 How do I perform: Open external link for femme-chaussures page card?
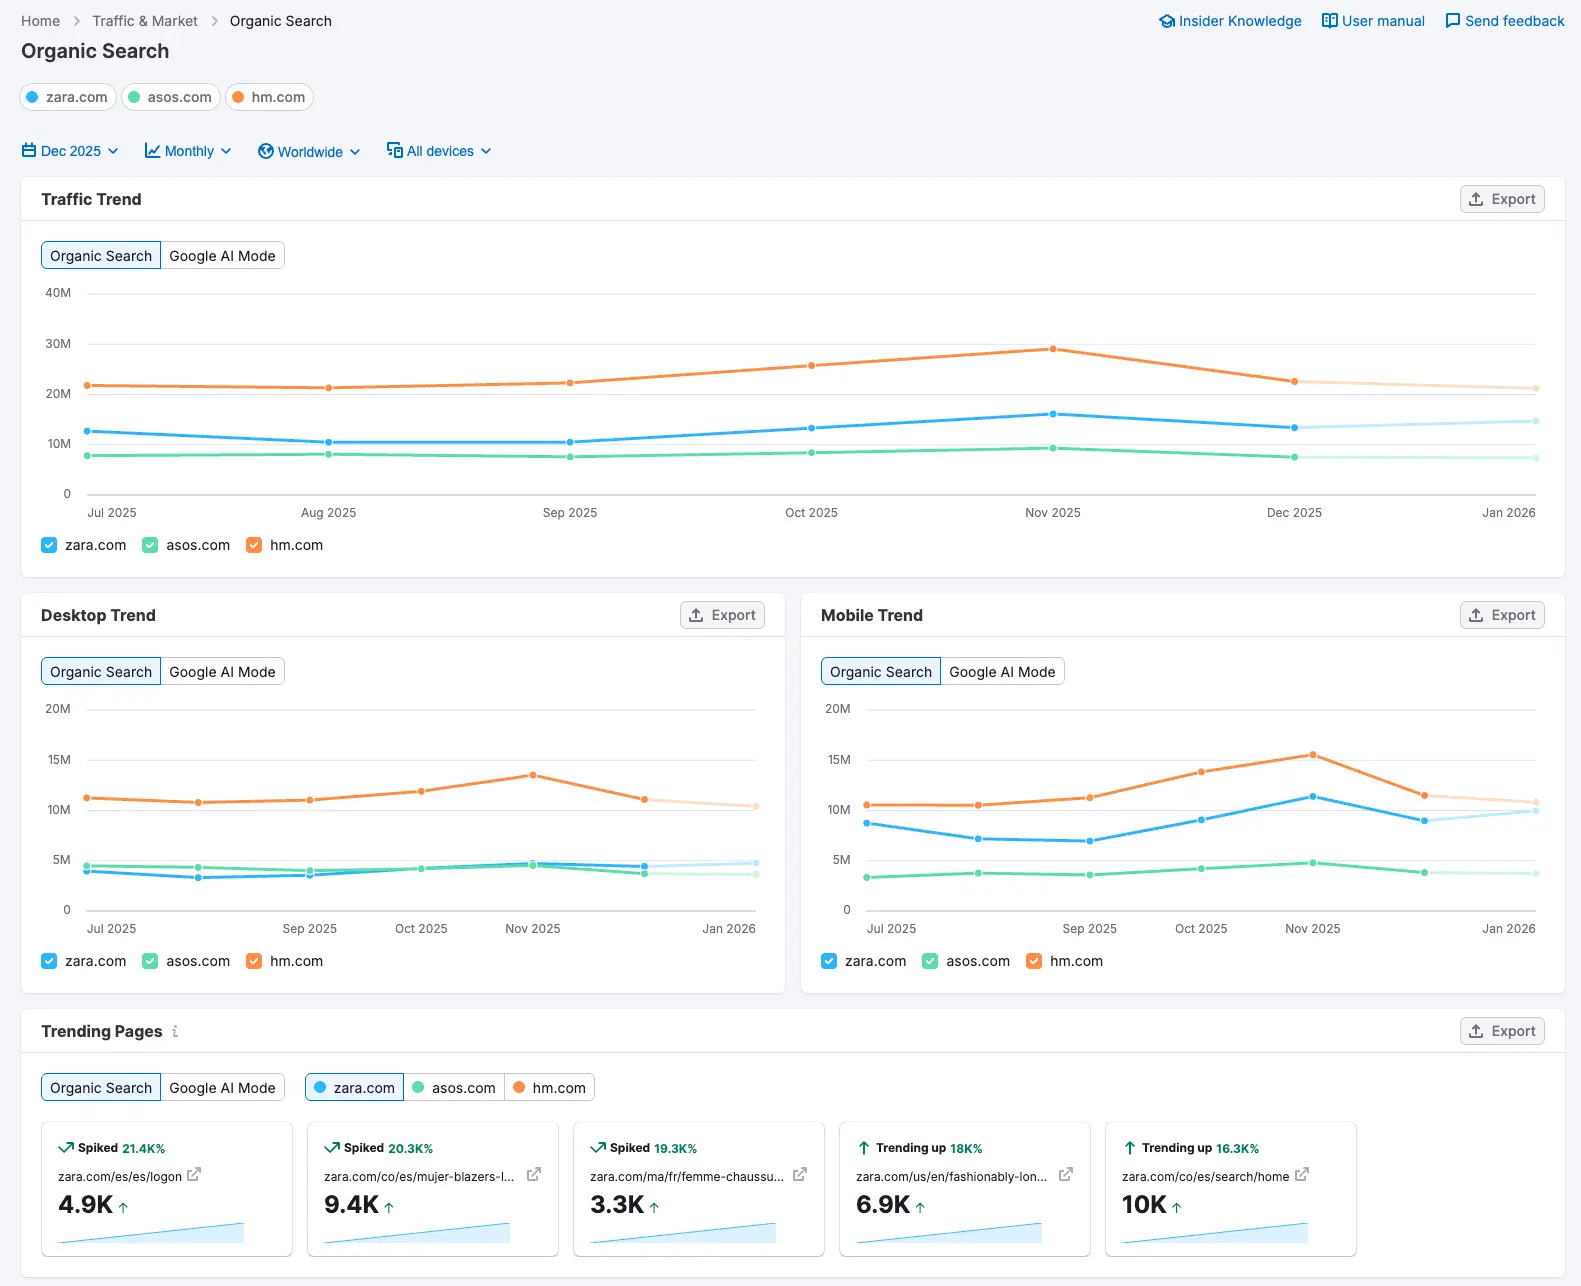(x=800, y=1175)
